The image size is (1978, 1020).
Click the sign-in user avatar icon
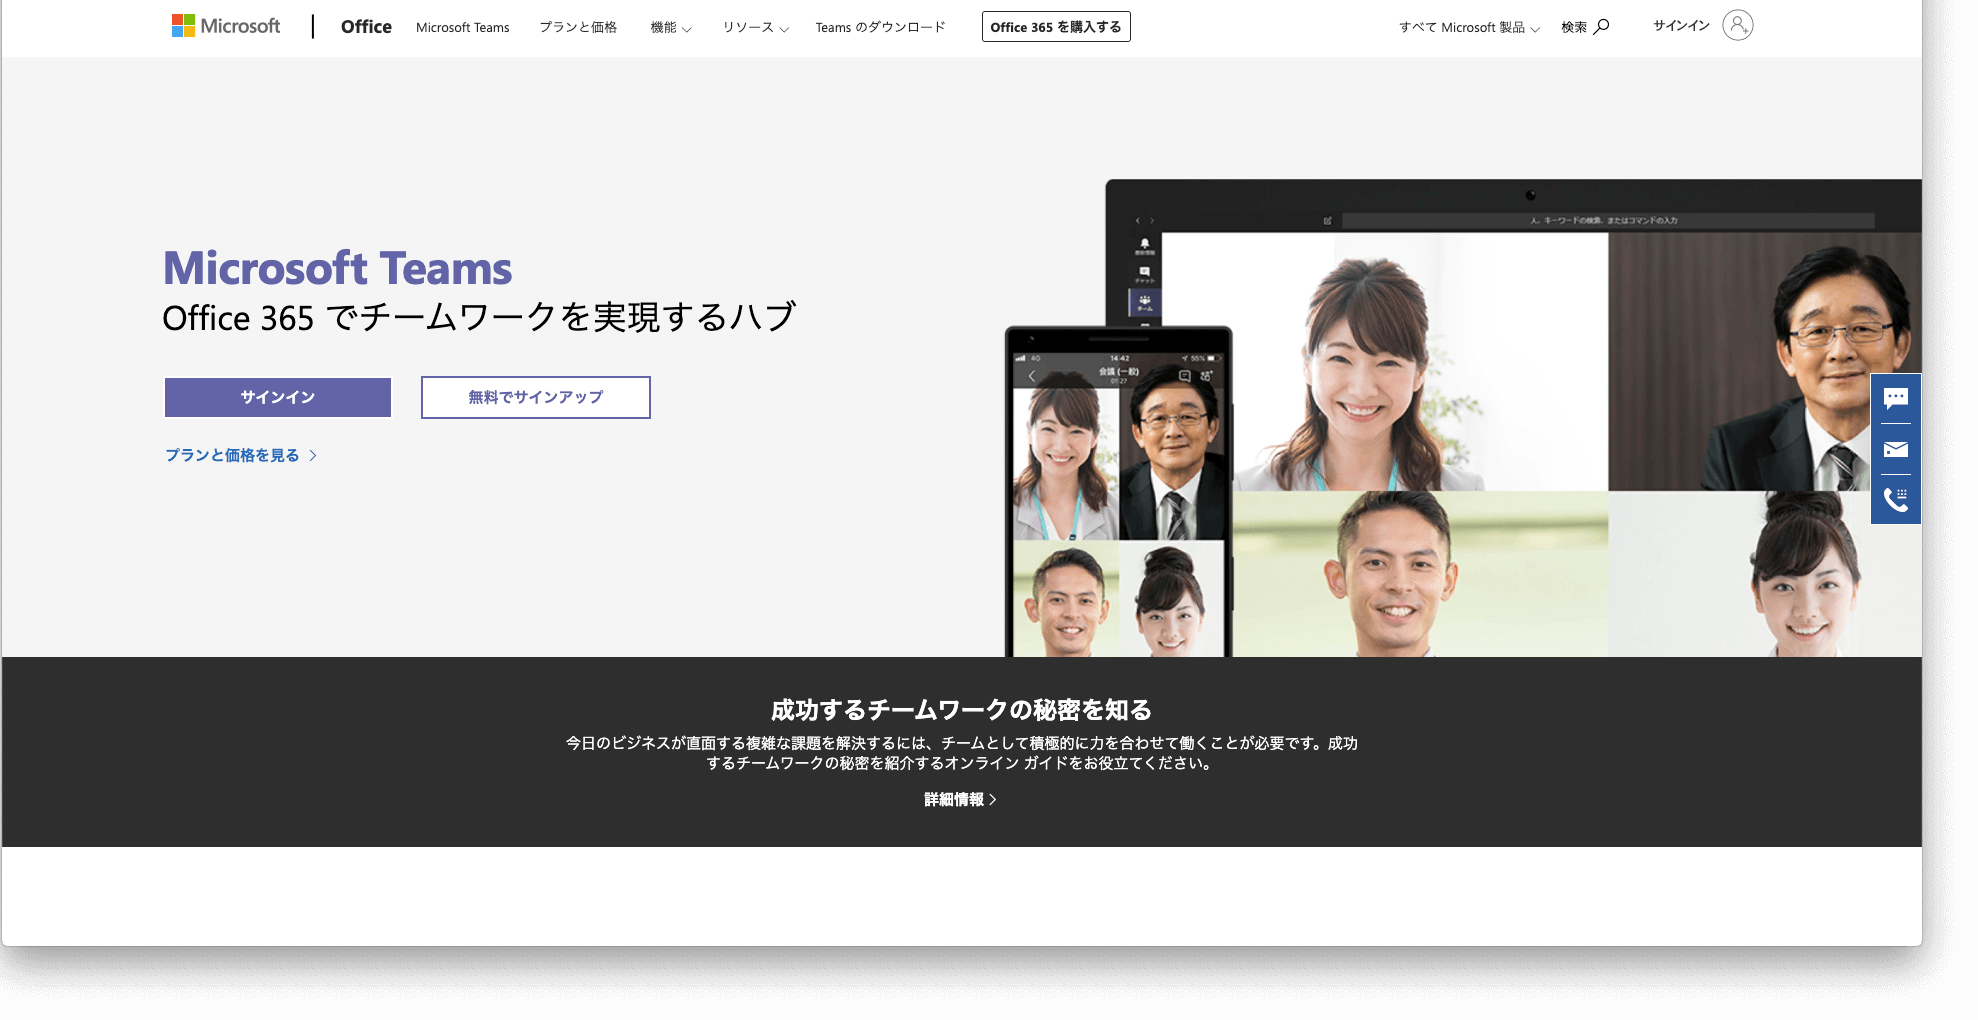1737,26
